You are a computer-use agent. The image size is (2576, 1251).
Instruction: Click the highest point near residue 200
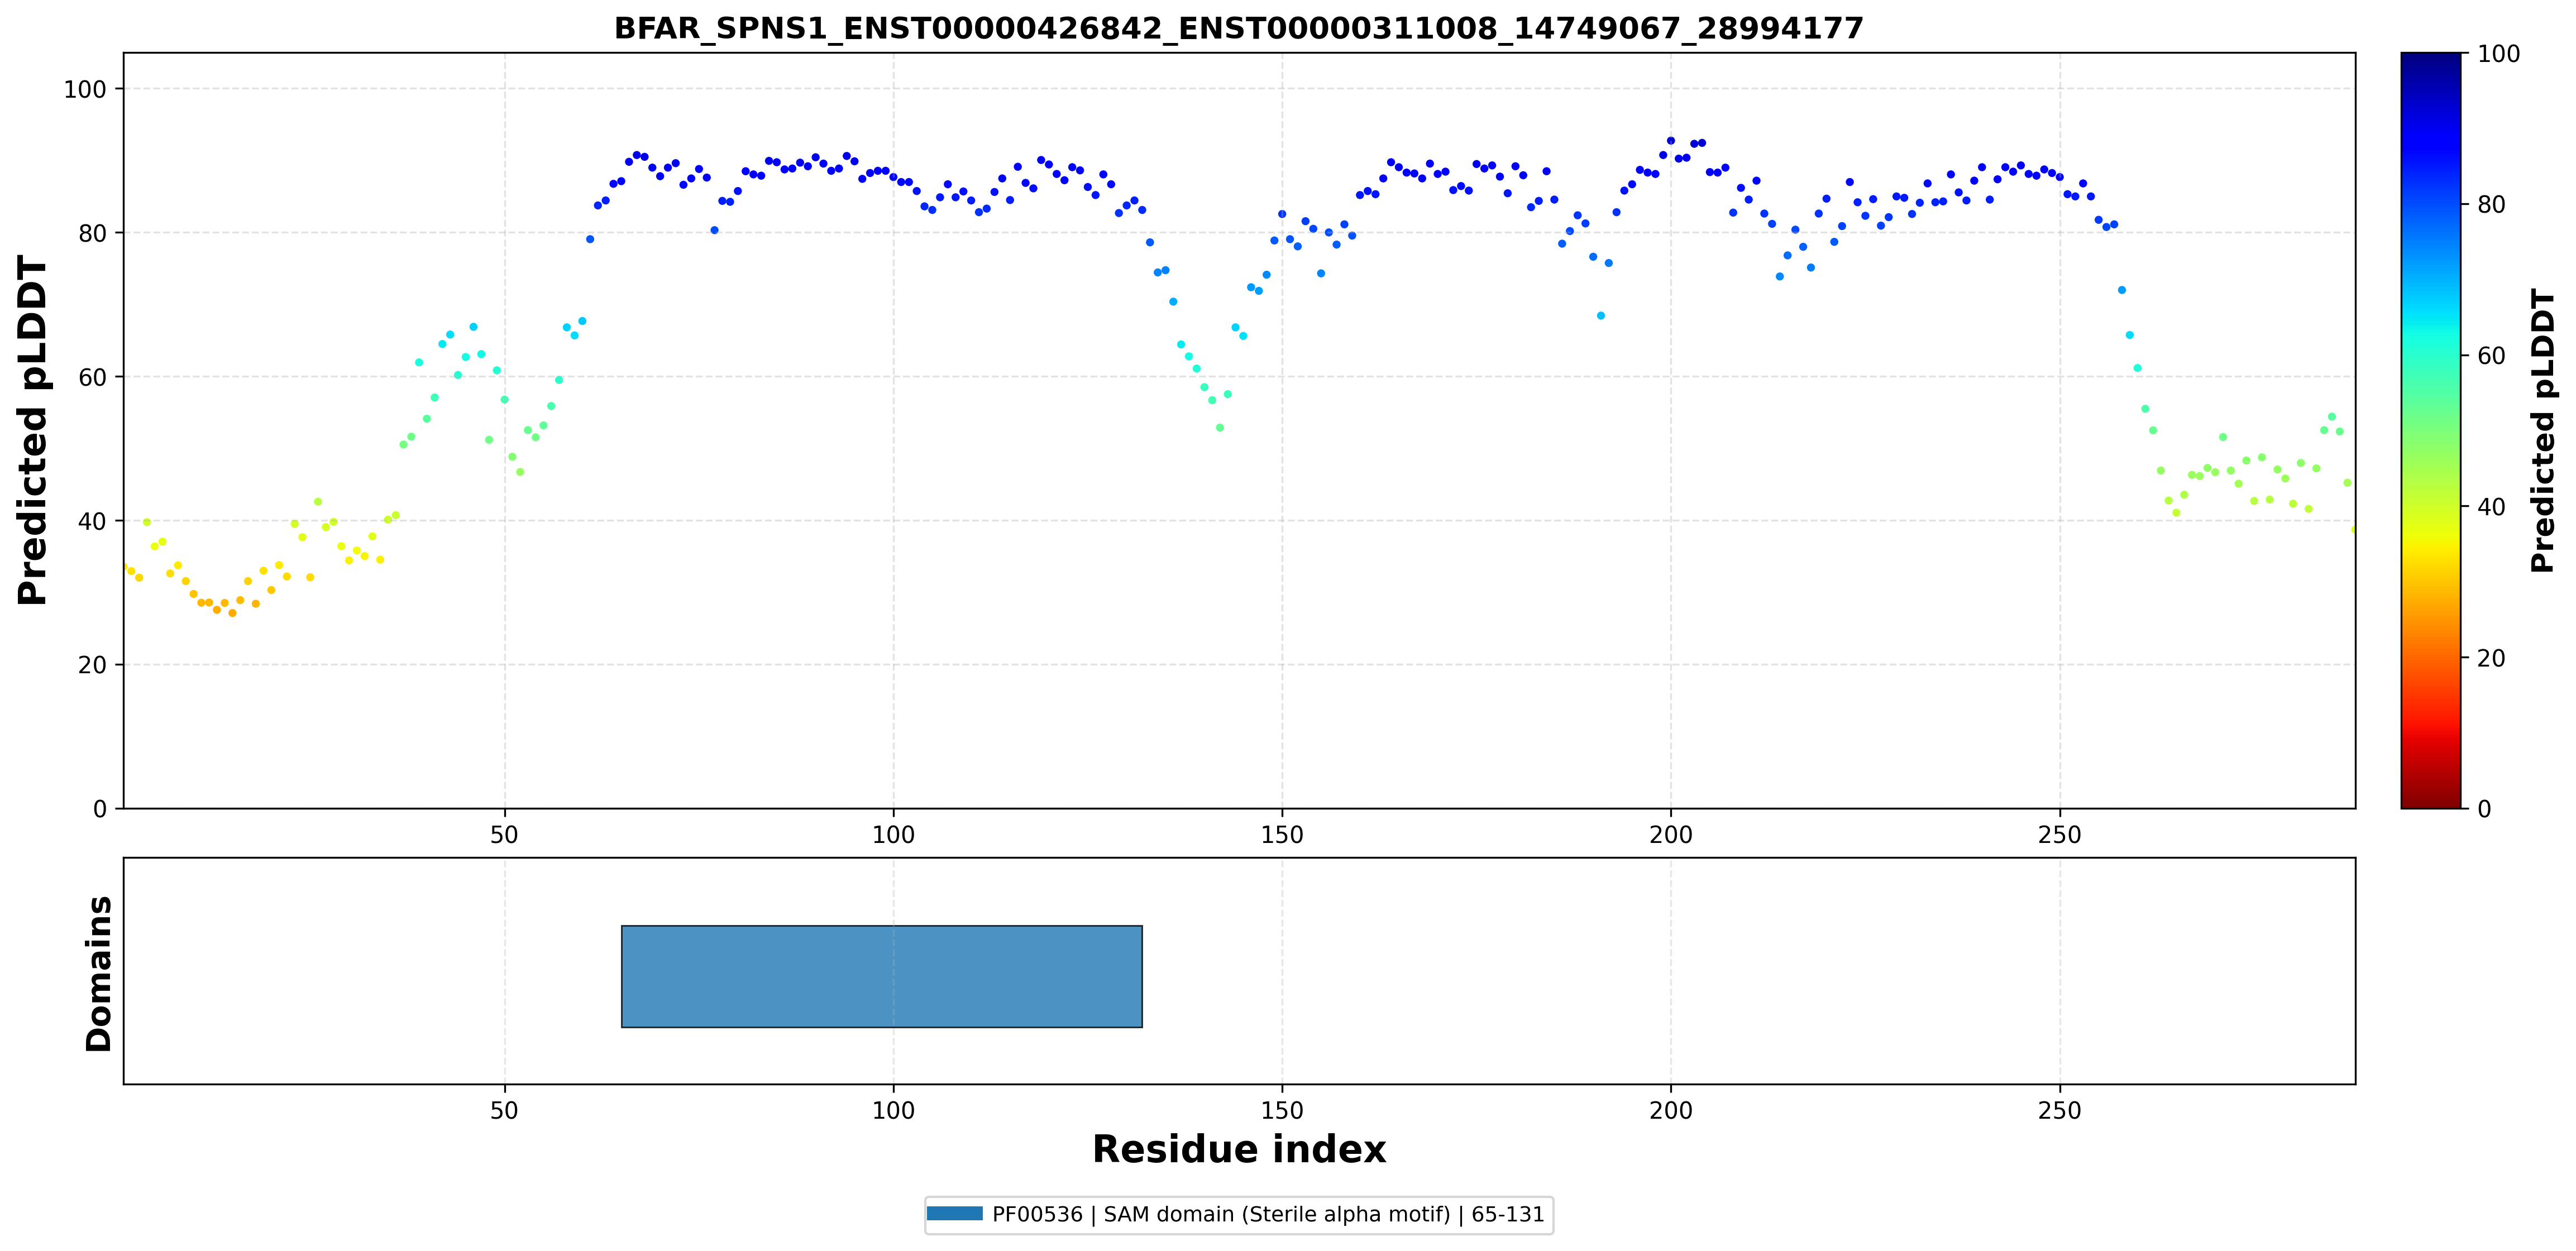click(1670, 141)
